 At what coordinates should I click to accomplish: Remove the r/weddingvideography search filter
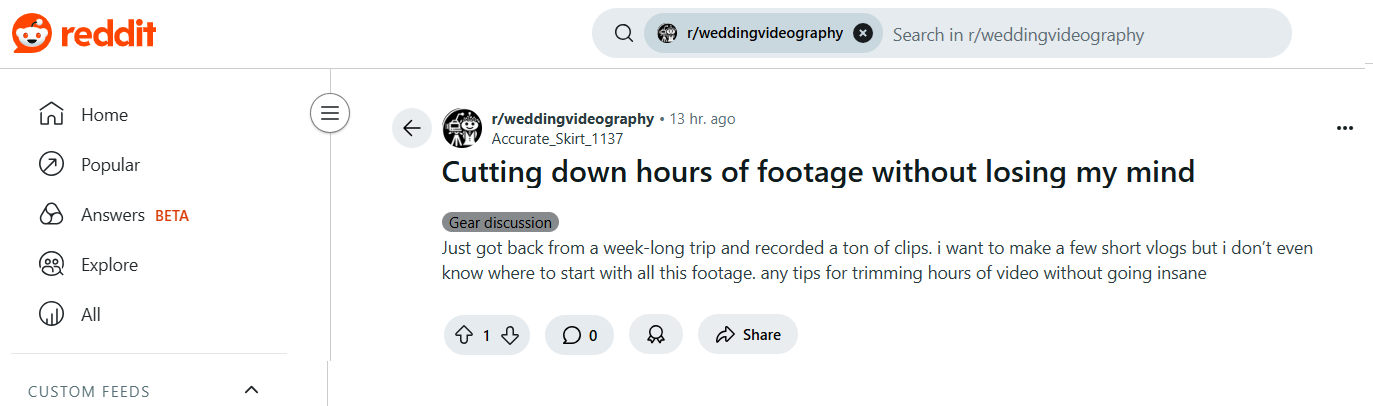(x=863, y=34)
